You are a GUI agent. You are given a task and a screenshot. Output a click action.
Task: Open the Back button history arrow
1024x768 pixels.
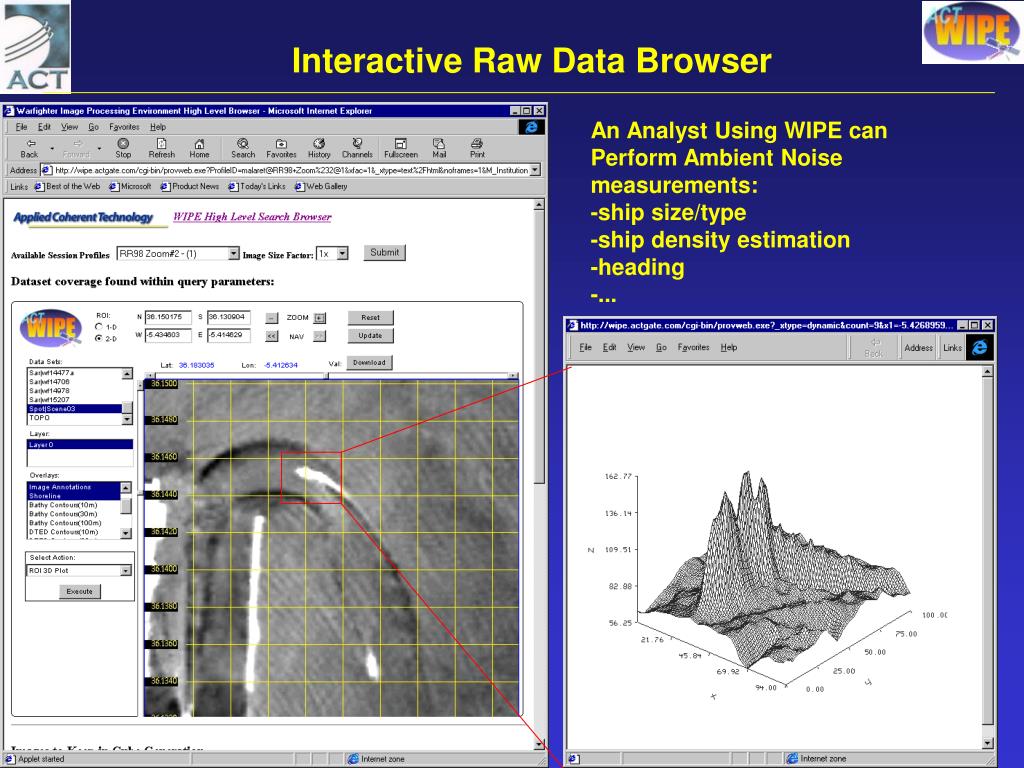coord(52,149)
